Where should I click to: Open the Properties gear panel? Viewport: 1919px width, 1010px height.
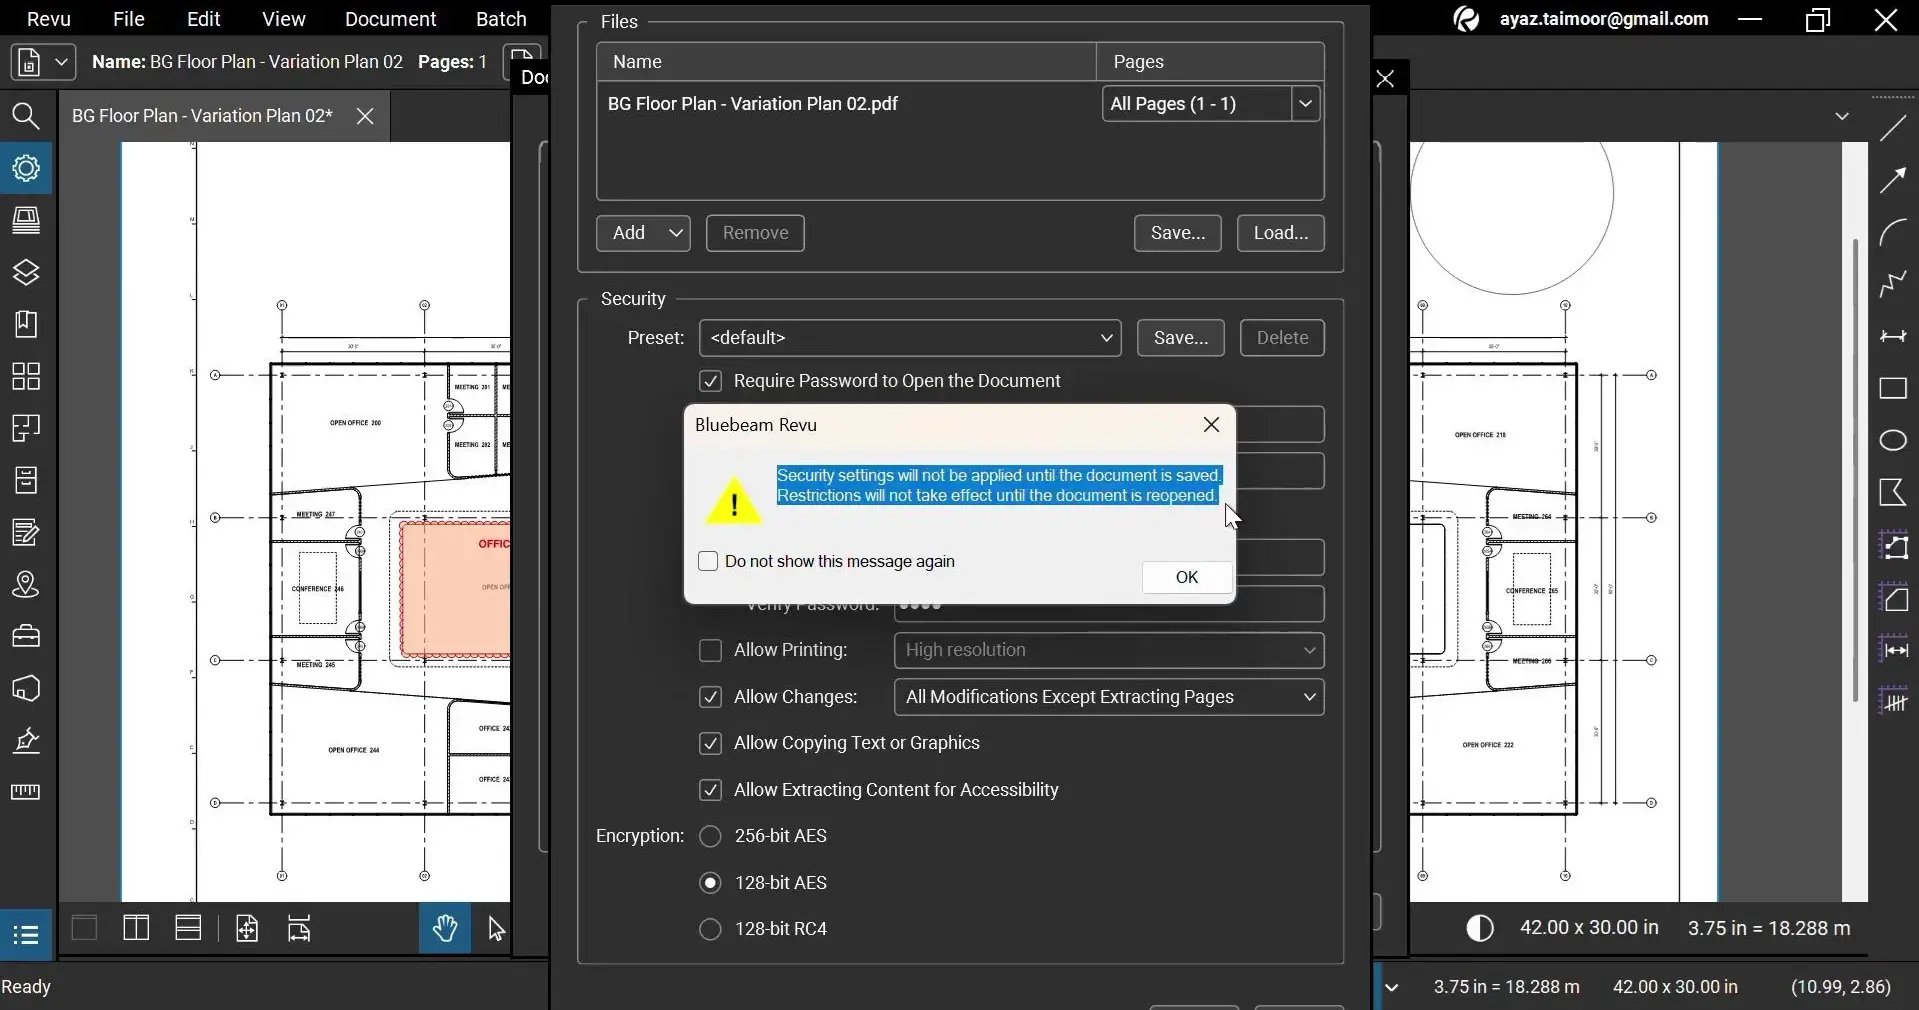coord(26,168)
